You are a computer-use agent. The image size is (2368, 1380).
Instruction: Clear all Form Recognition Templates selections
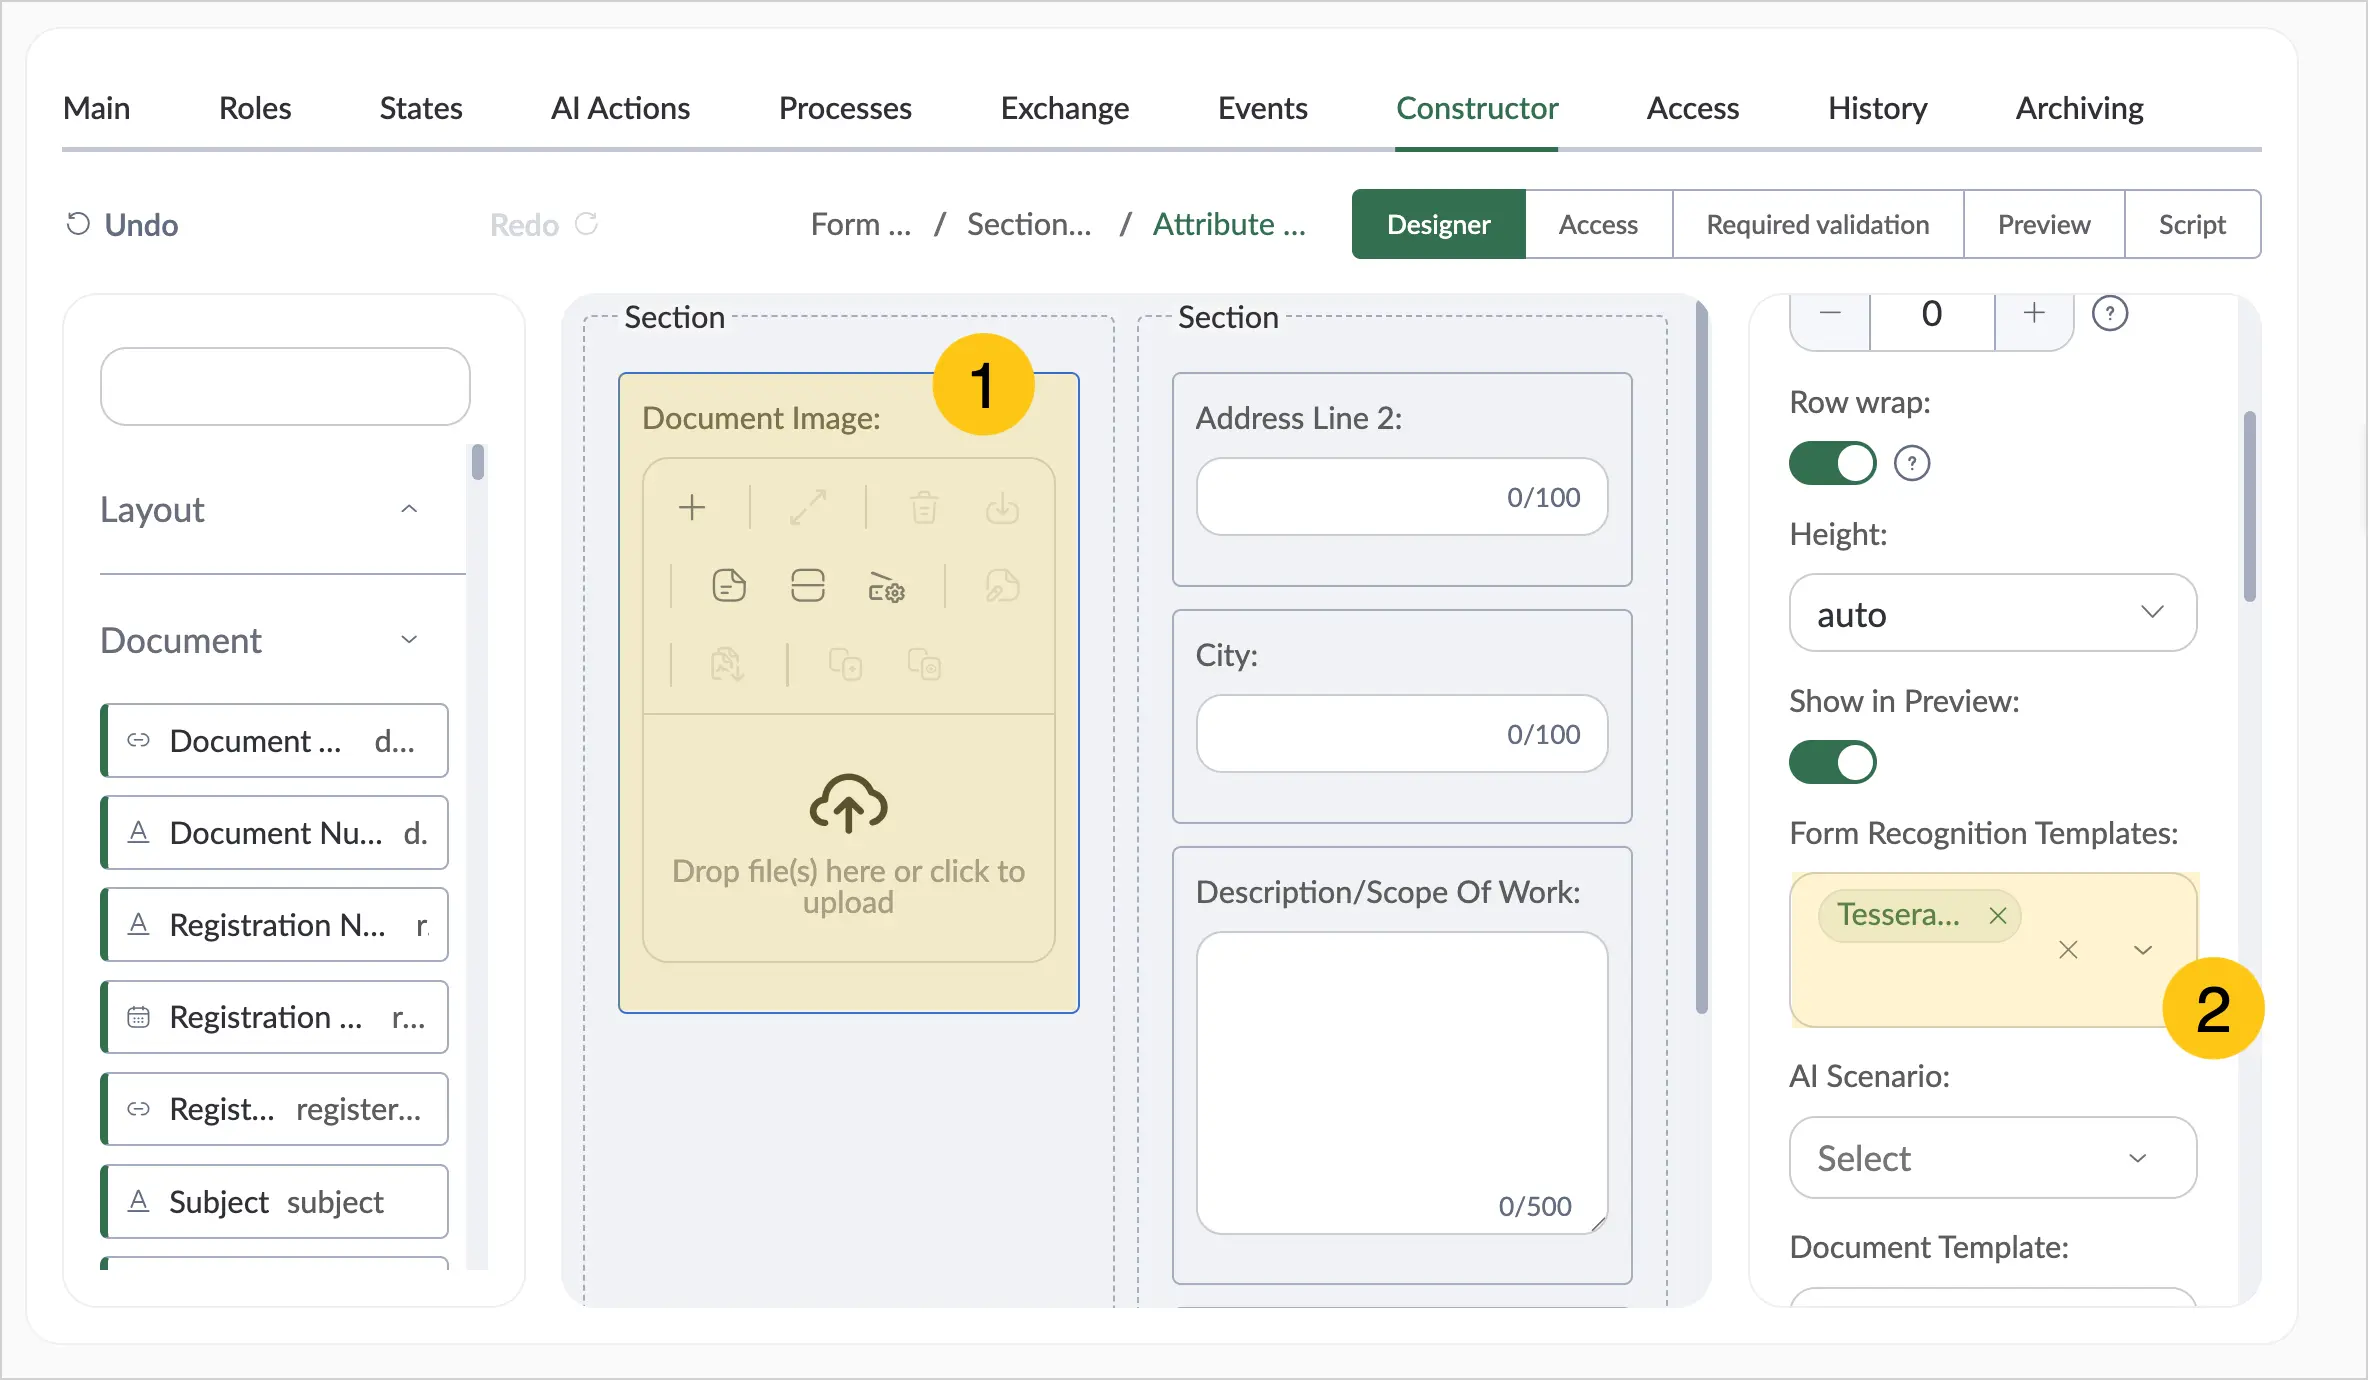(x=2068, y=950)
